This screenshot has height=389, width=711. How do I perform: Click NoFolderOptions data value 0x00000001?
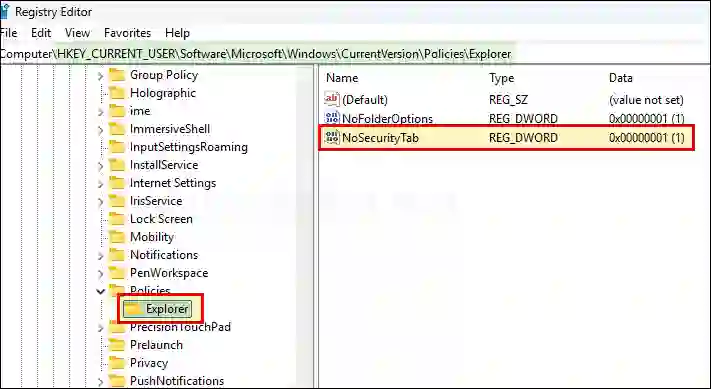pyautogui.click(x=647, y=119)
